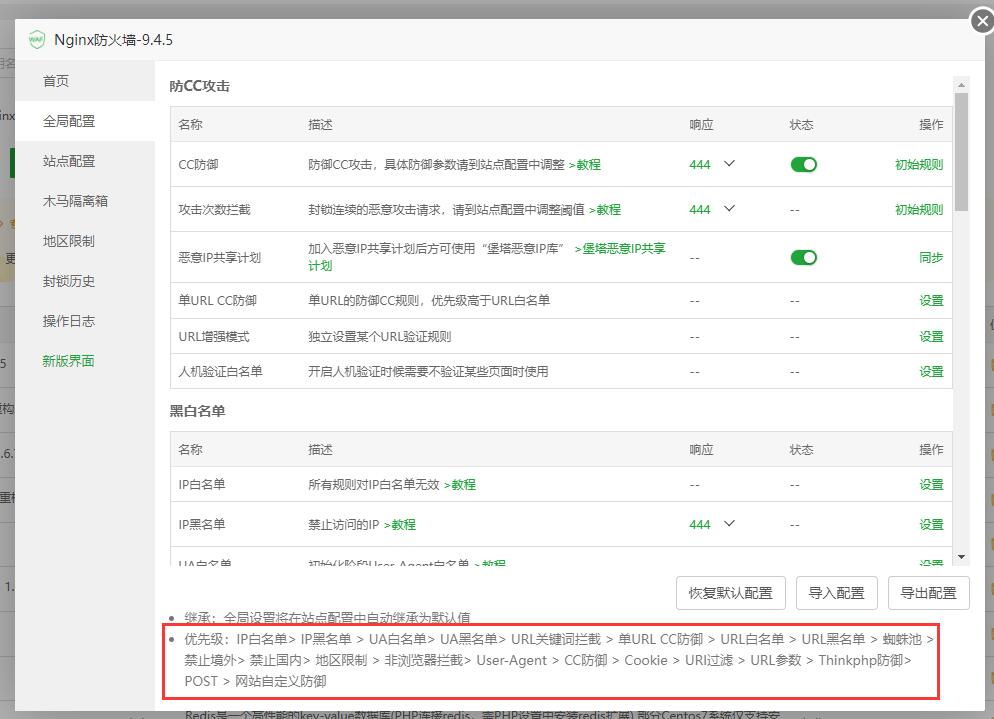Image resolution: width=994 pixels, height=719 pixels.
Task: Open the IP白名单 教程 tutorial link
Action: click(460, 484)
